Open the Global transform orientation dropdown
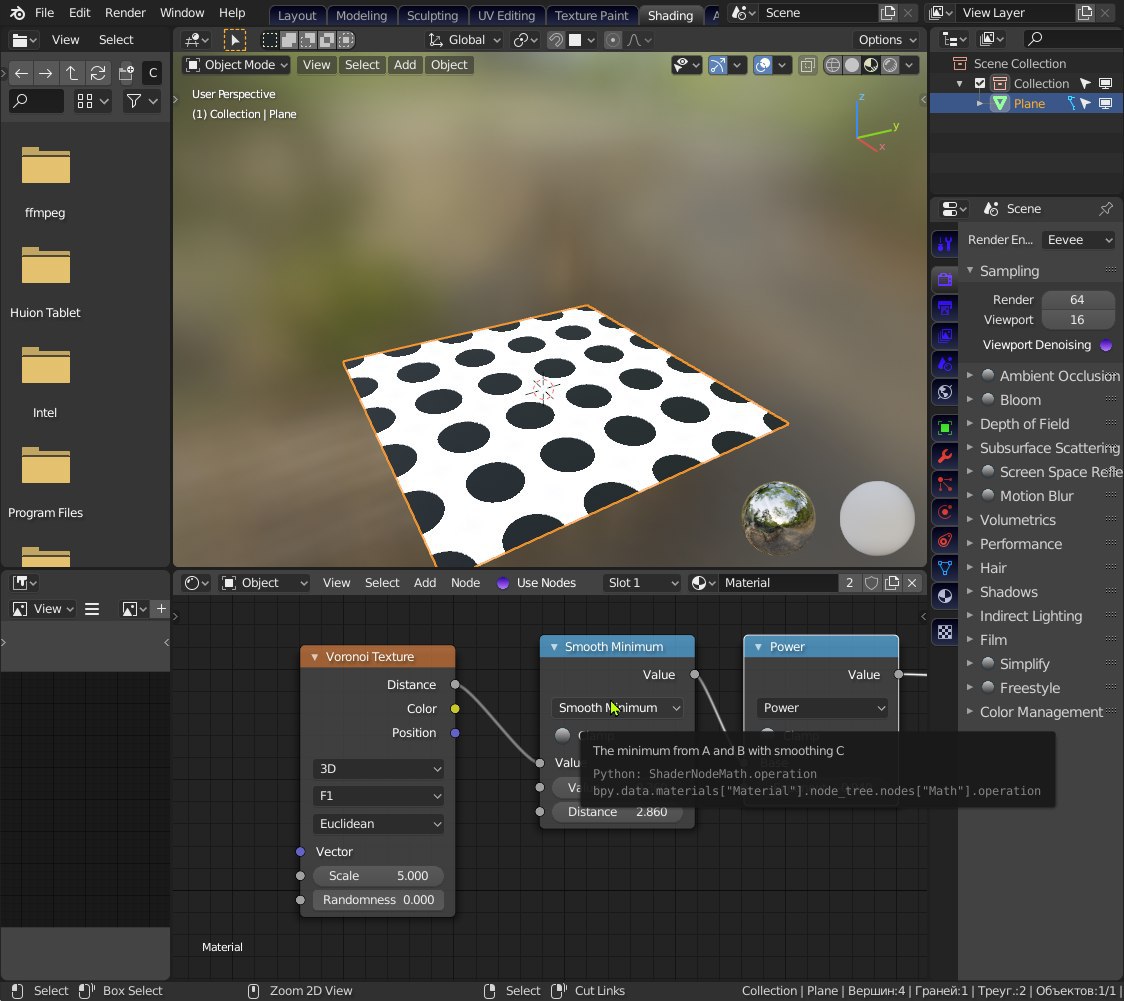 [464, 40]
